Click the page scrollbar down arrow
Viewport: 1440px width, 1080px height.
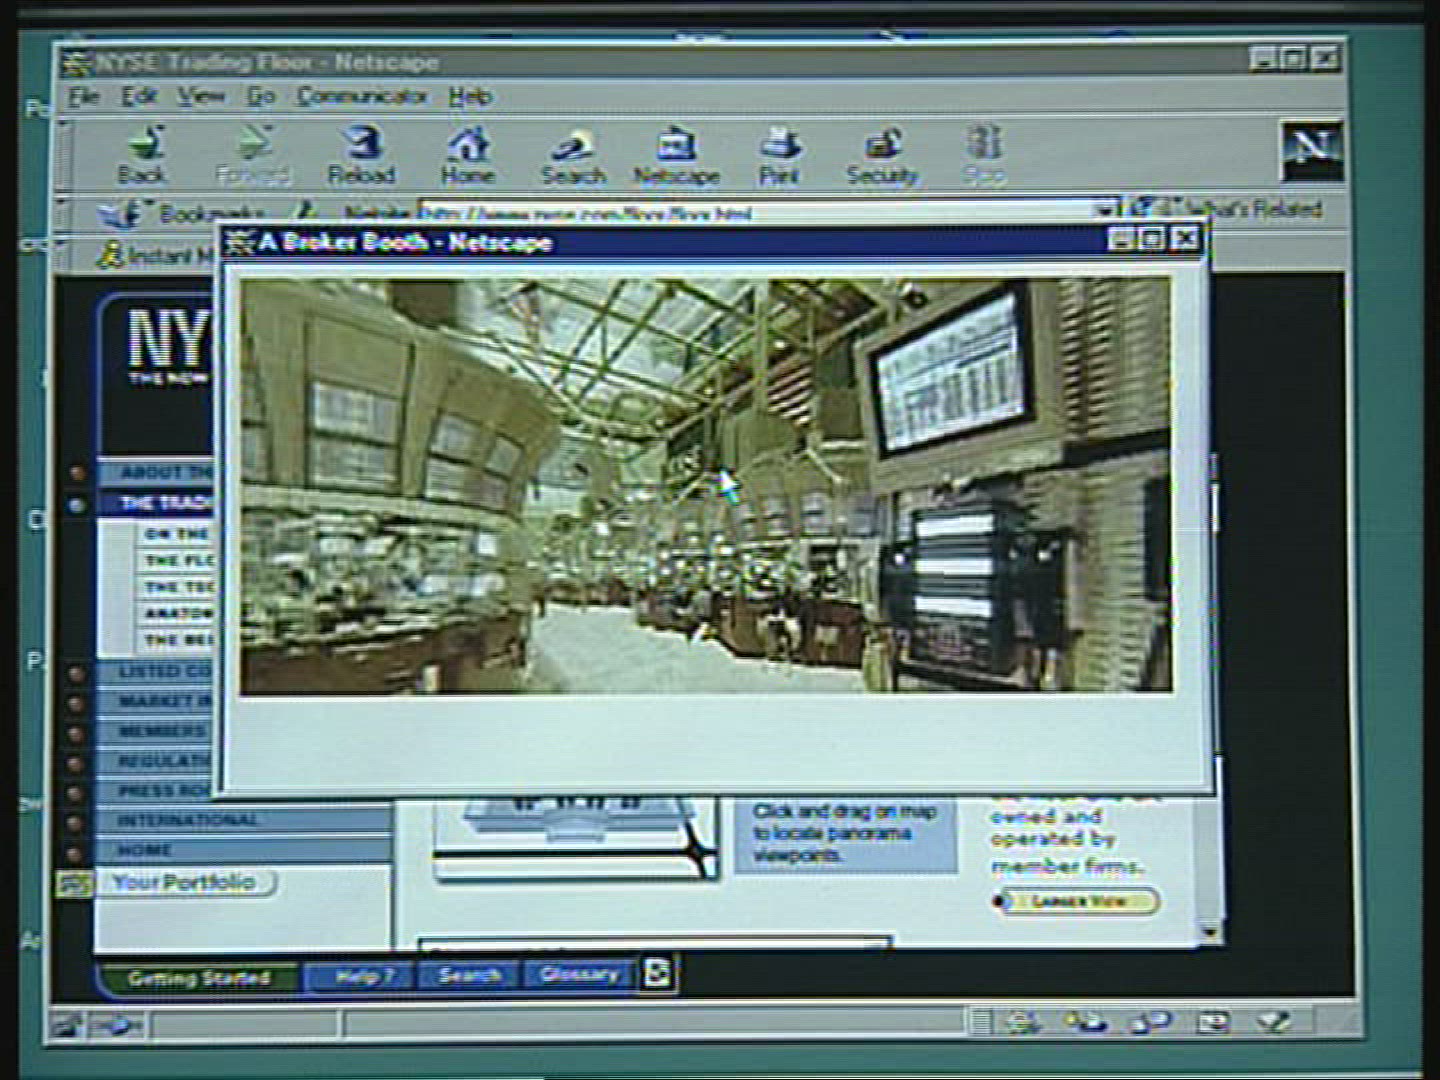tap(1210, 932)
